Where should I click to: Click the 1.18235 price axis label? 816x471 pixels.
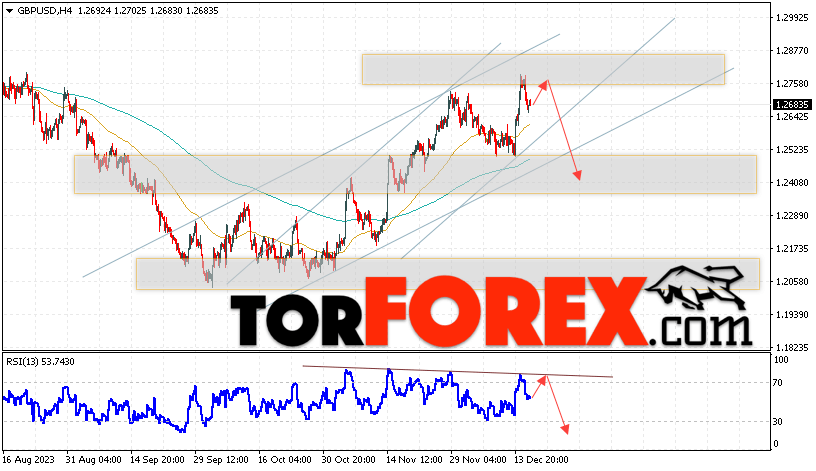click(x=792, y=348)
